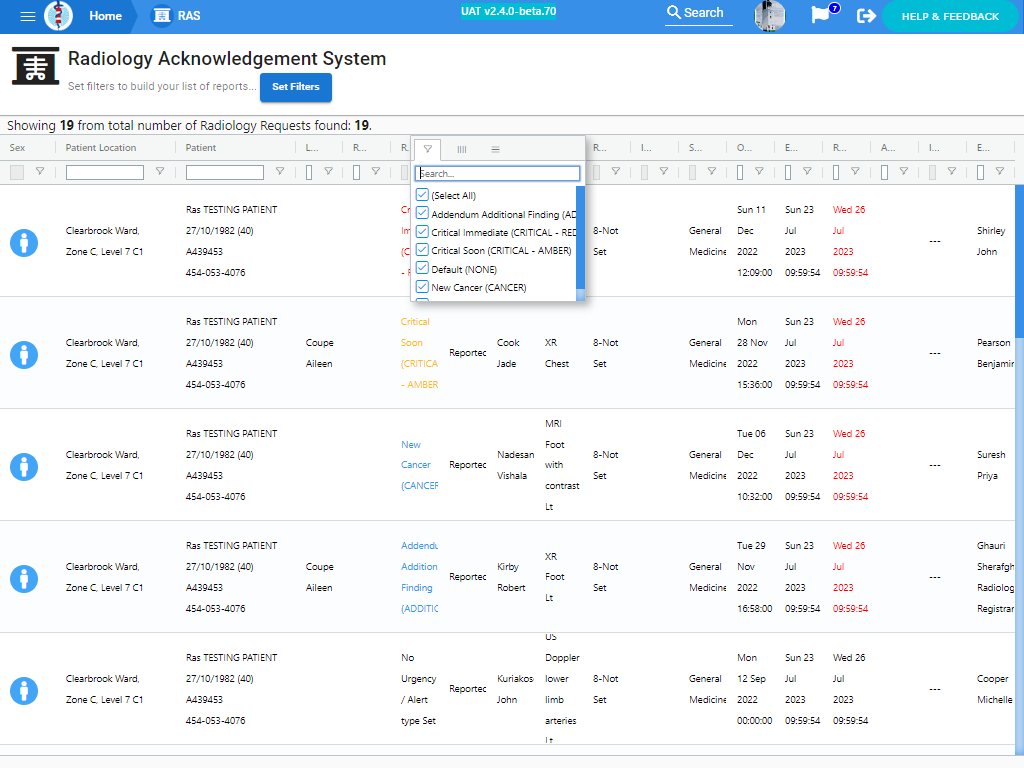Click the Set Filters button

[296, 87]
